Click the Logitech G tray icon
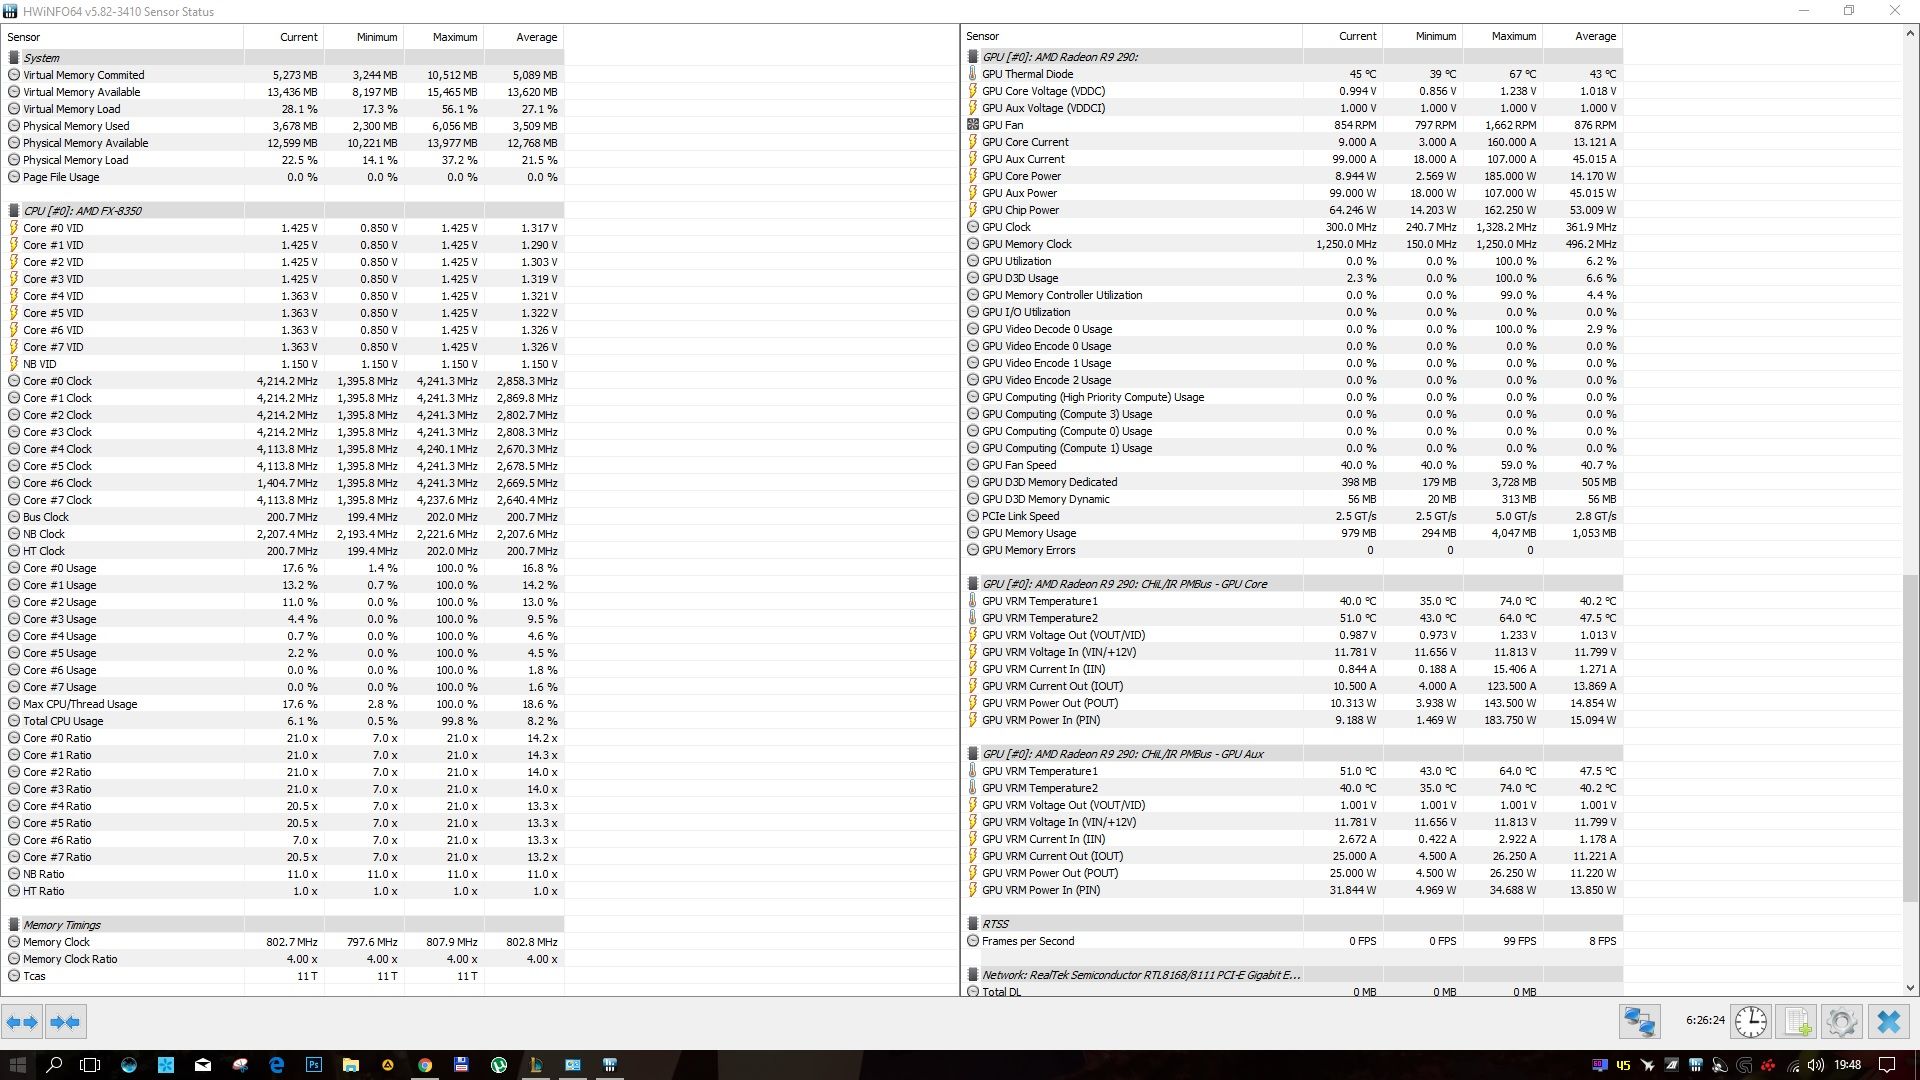This screenshot has width=1920, height=1080. [x=1745, y=1065]
